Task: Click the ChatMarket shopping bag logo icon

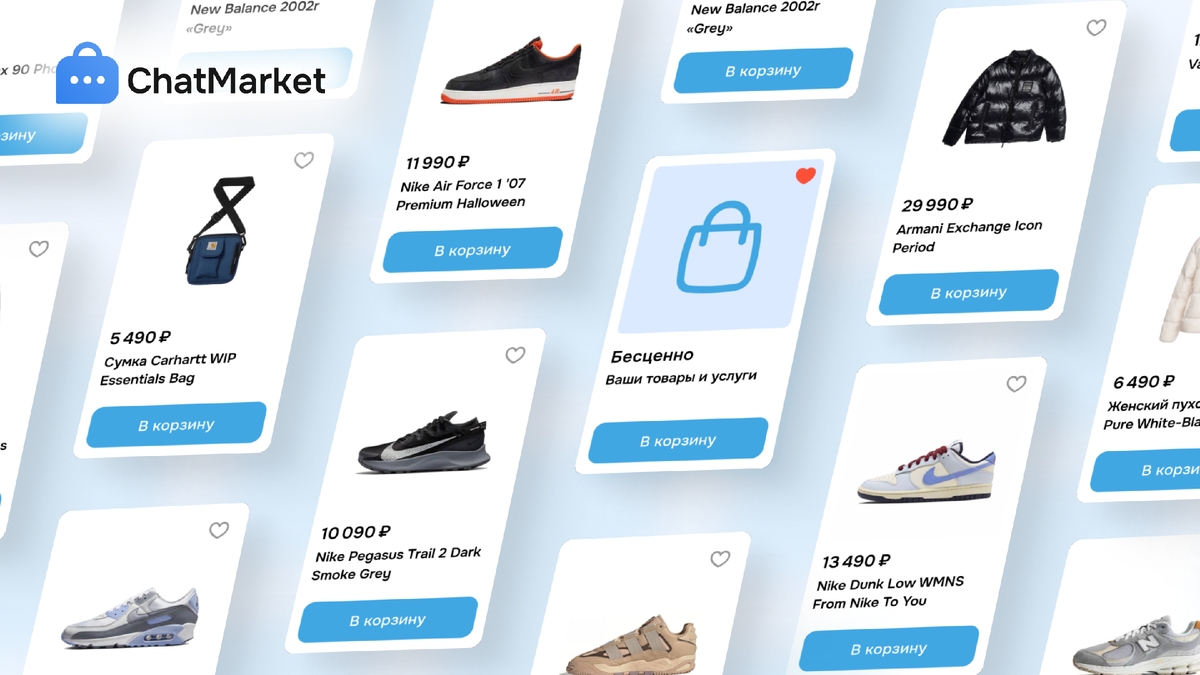Action: pos(87,74)
